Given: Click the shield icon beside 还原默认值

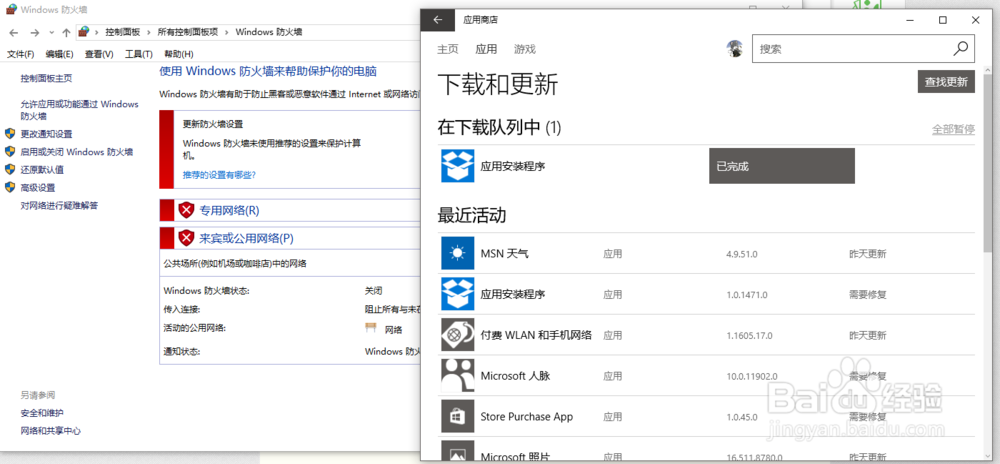Looking at the screenshot, I should pyautogui.click(x=10, y=170).
